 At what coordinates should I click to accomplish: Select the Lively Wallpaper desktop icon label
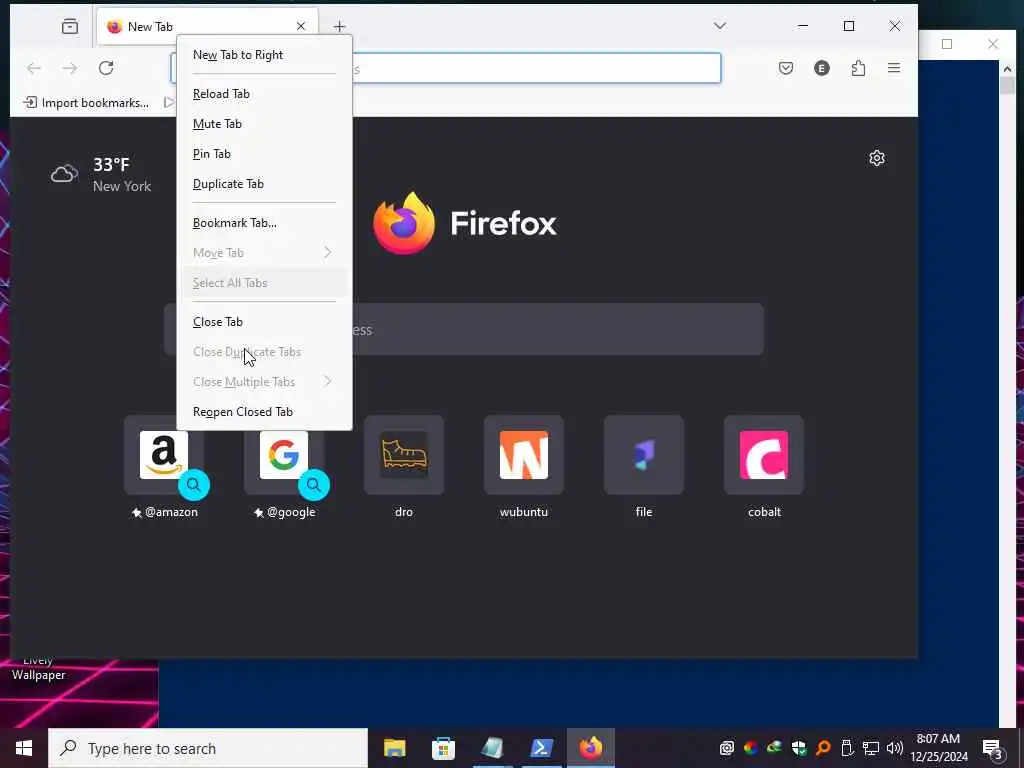(39, 668)
